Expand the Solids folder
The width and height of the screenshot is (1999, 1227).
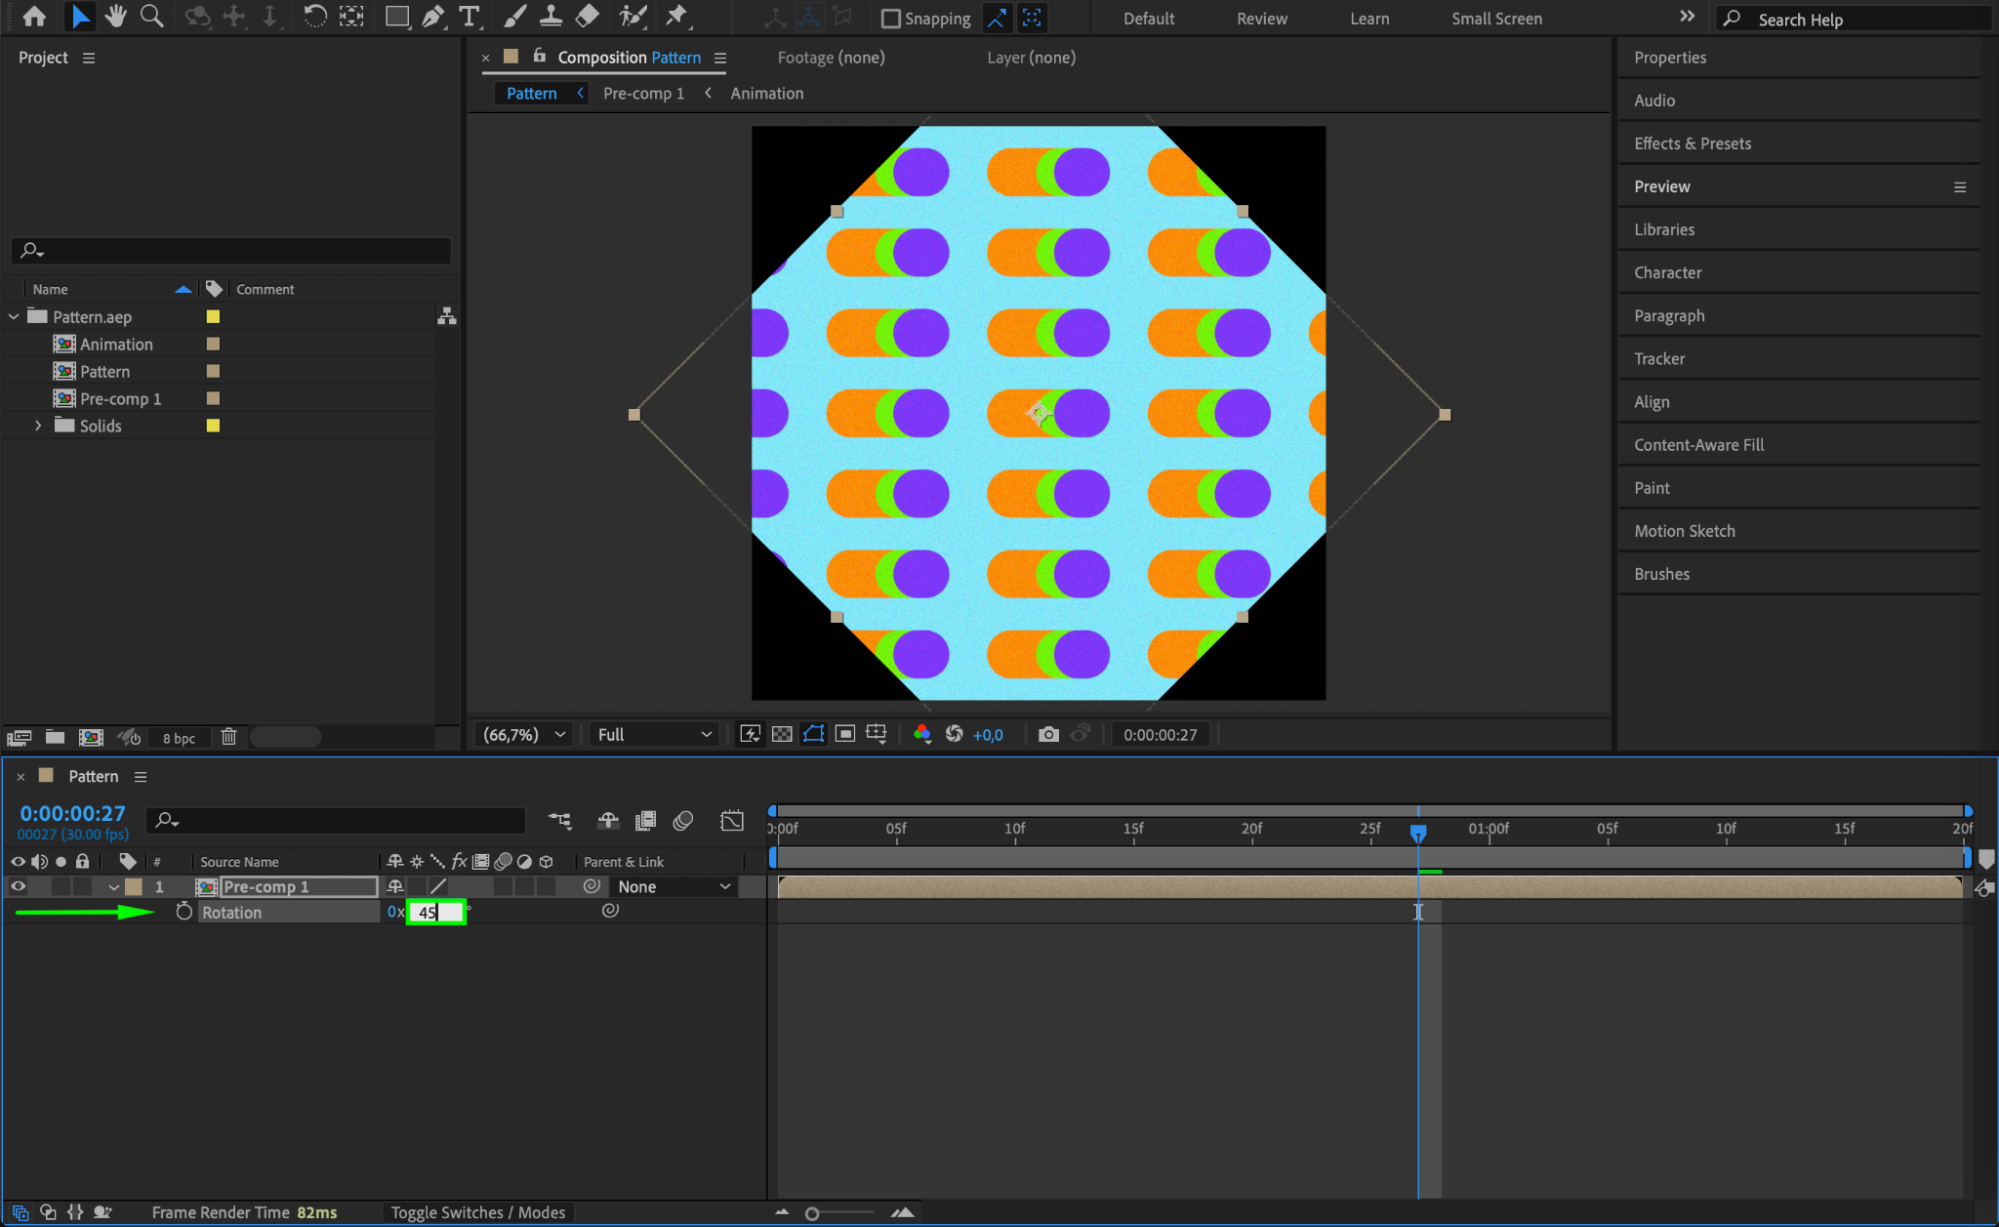point(38,425)
